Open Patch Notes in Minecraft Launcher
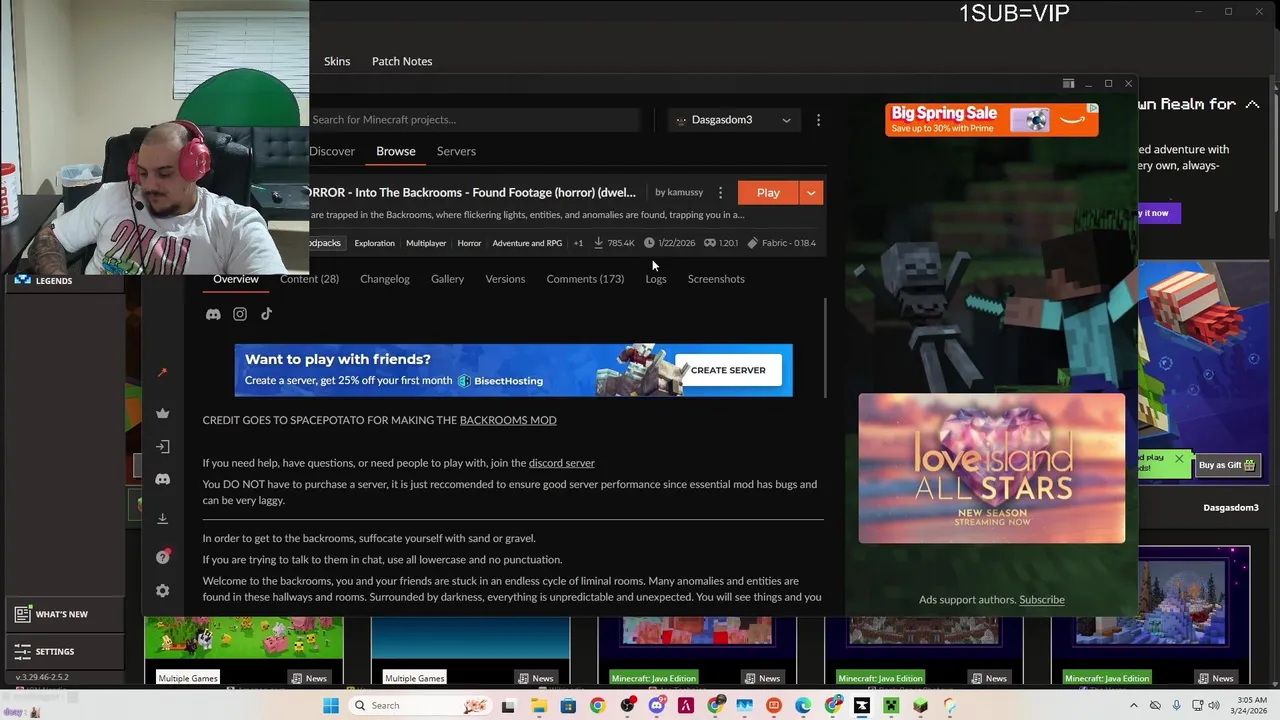The width and height of the screenshot is (1280, 720). tap(402, 61)
